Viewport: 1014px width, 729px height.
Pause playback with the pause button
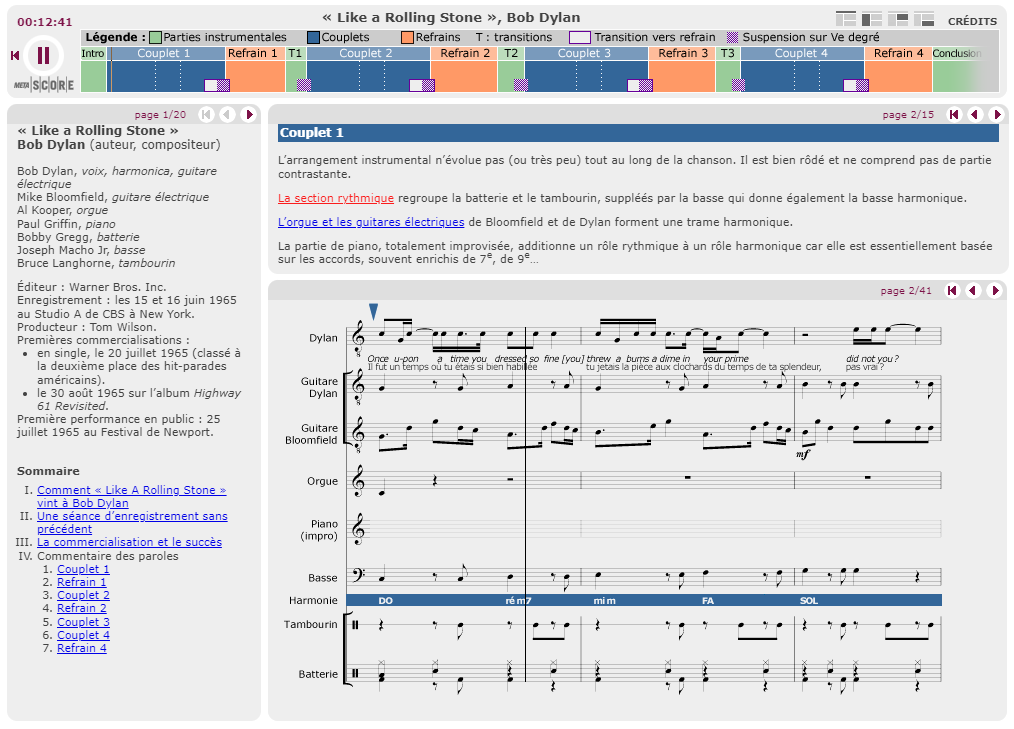click(43, 56)
